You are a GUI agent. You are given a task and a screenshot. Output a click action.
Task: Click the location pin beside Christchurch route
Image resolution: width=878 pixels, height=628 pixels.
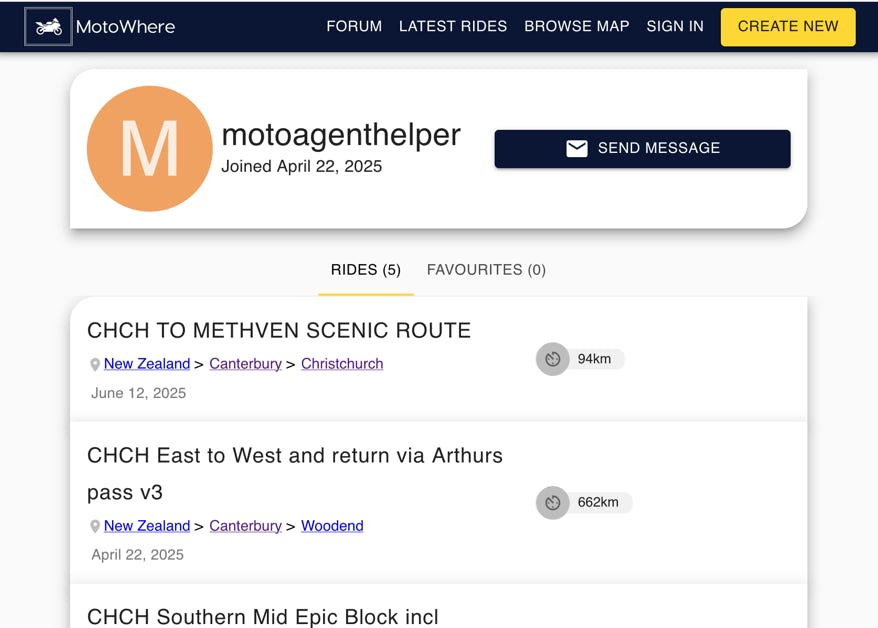95,364
